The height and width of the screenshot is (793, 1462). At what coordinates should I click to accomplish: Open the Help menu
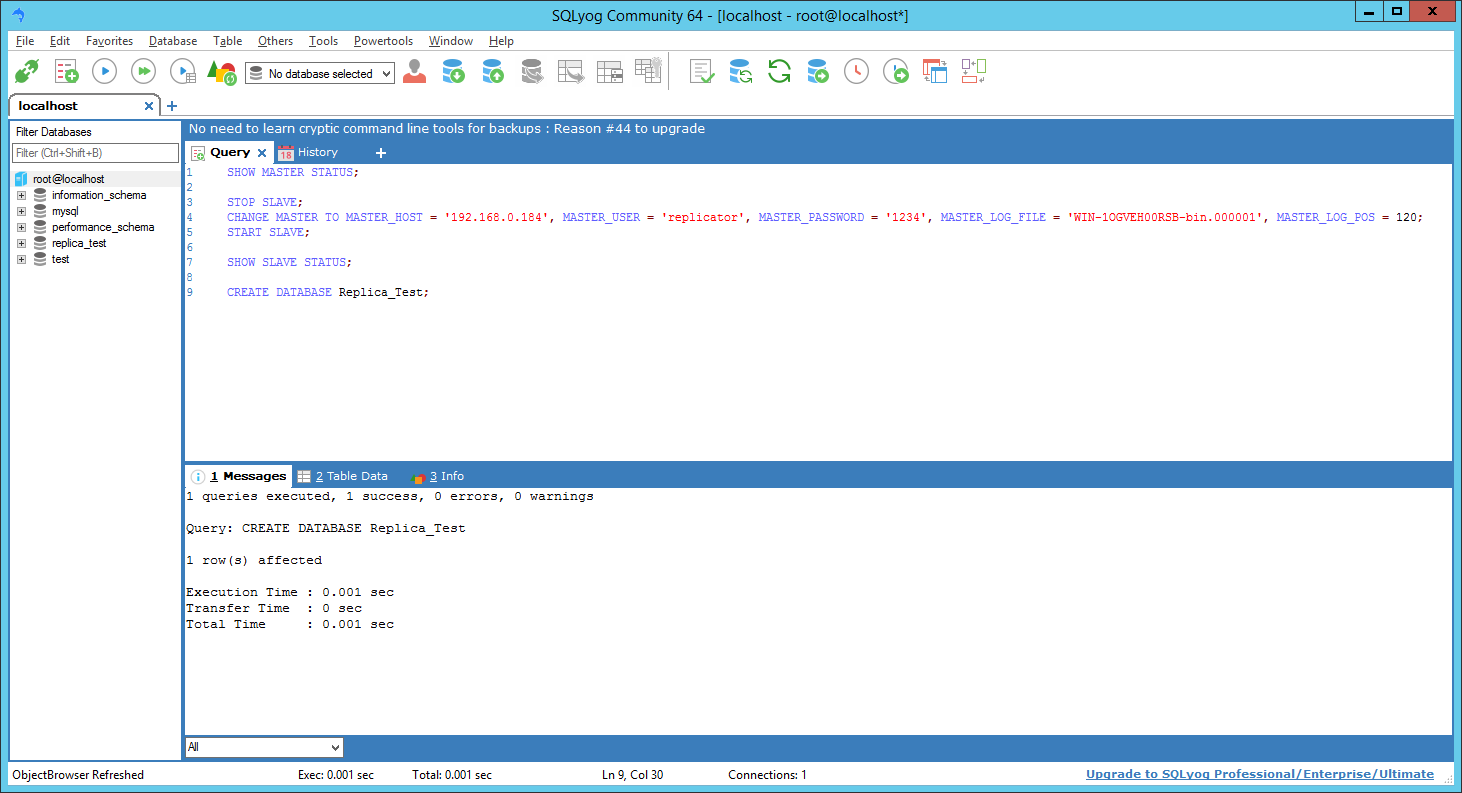point(501,41)
